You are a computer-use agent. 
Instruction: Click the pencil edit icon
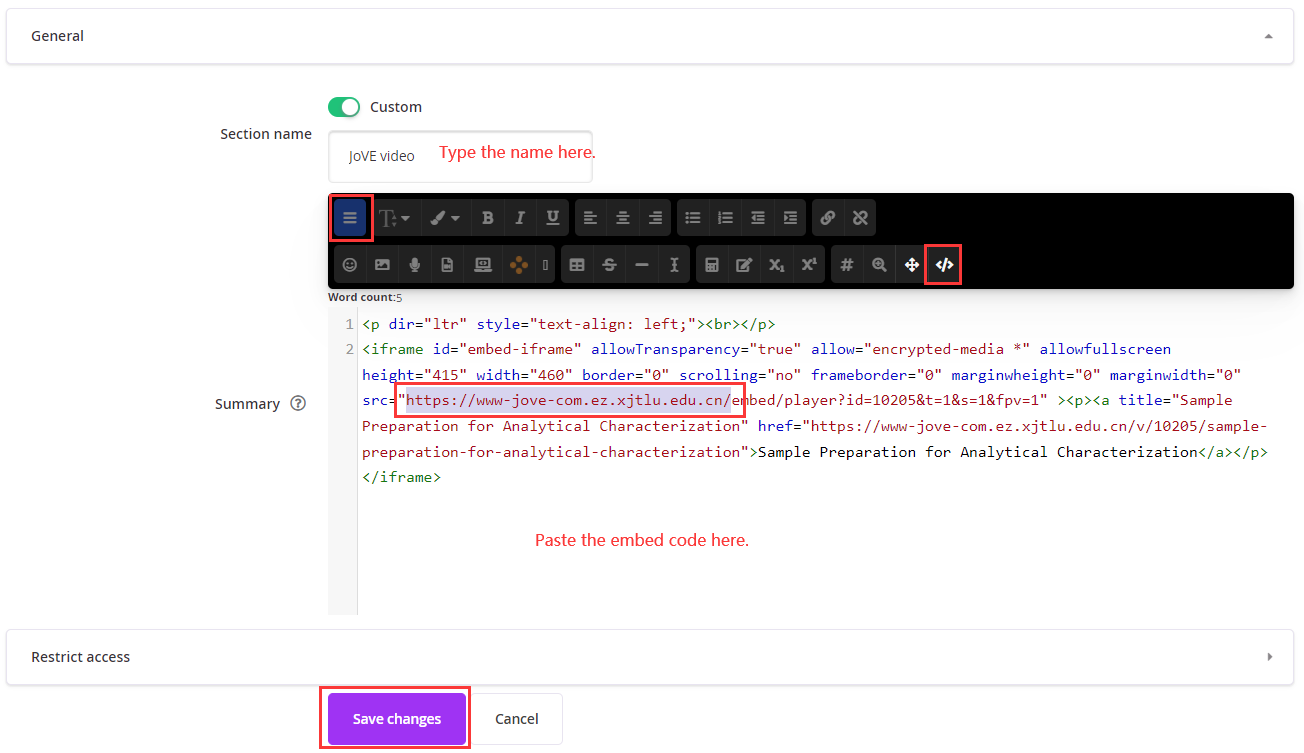(x=744, y=265)
